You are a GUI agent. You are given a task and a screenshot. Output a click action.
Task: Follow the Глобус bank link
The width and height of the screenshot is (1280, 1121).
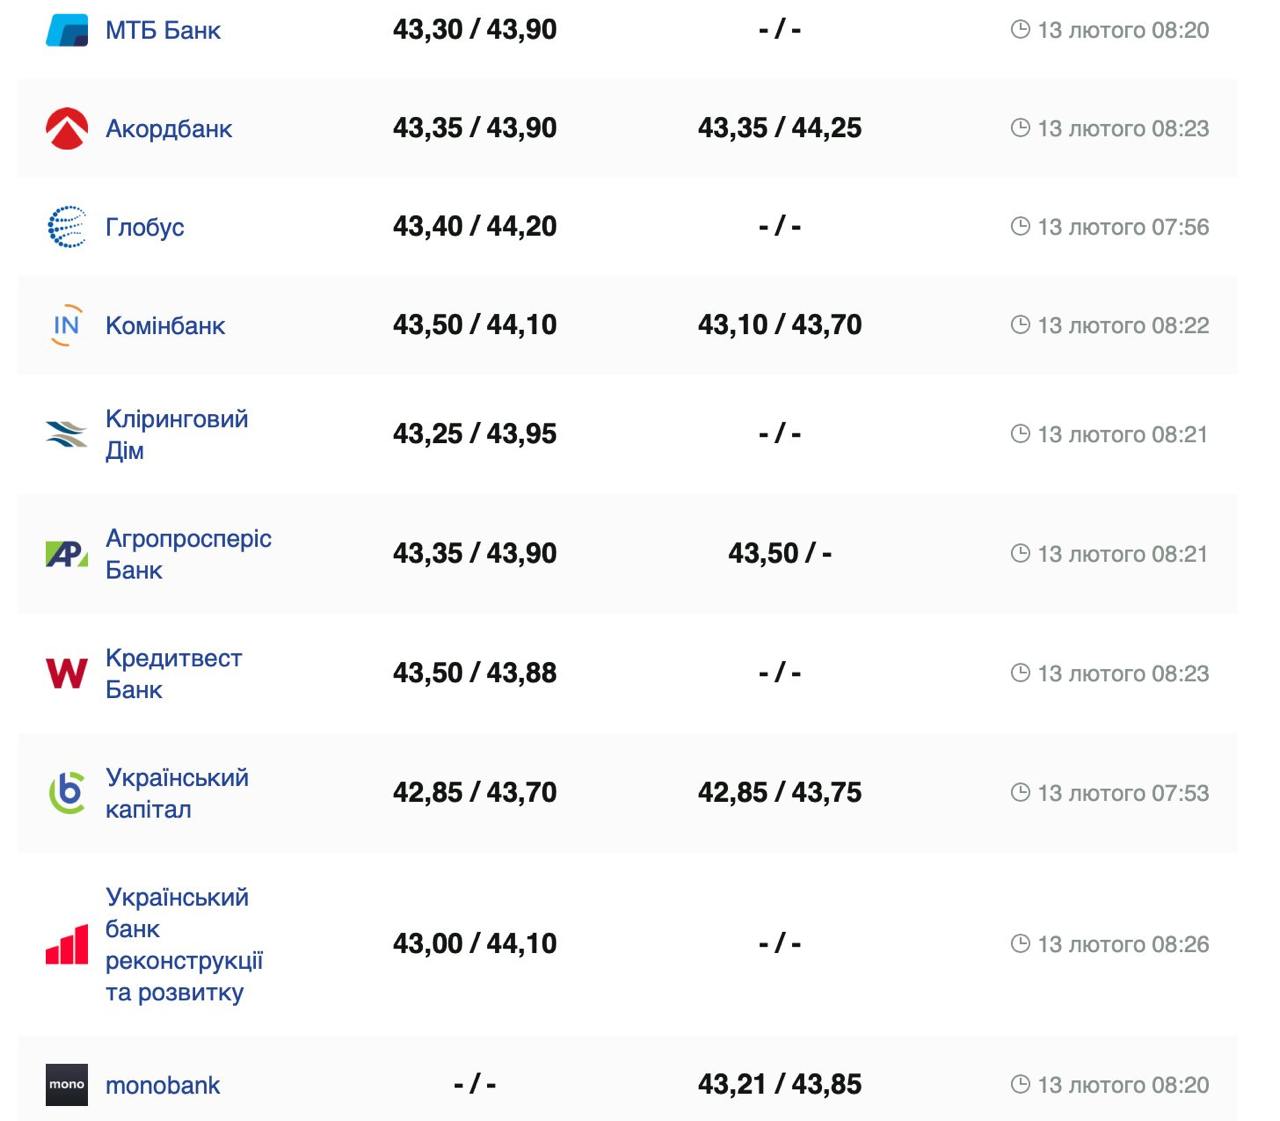[x=145, y=227]
